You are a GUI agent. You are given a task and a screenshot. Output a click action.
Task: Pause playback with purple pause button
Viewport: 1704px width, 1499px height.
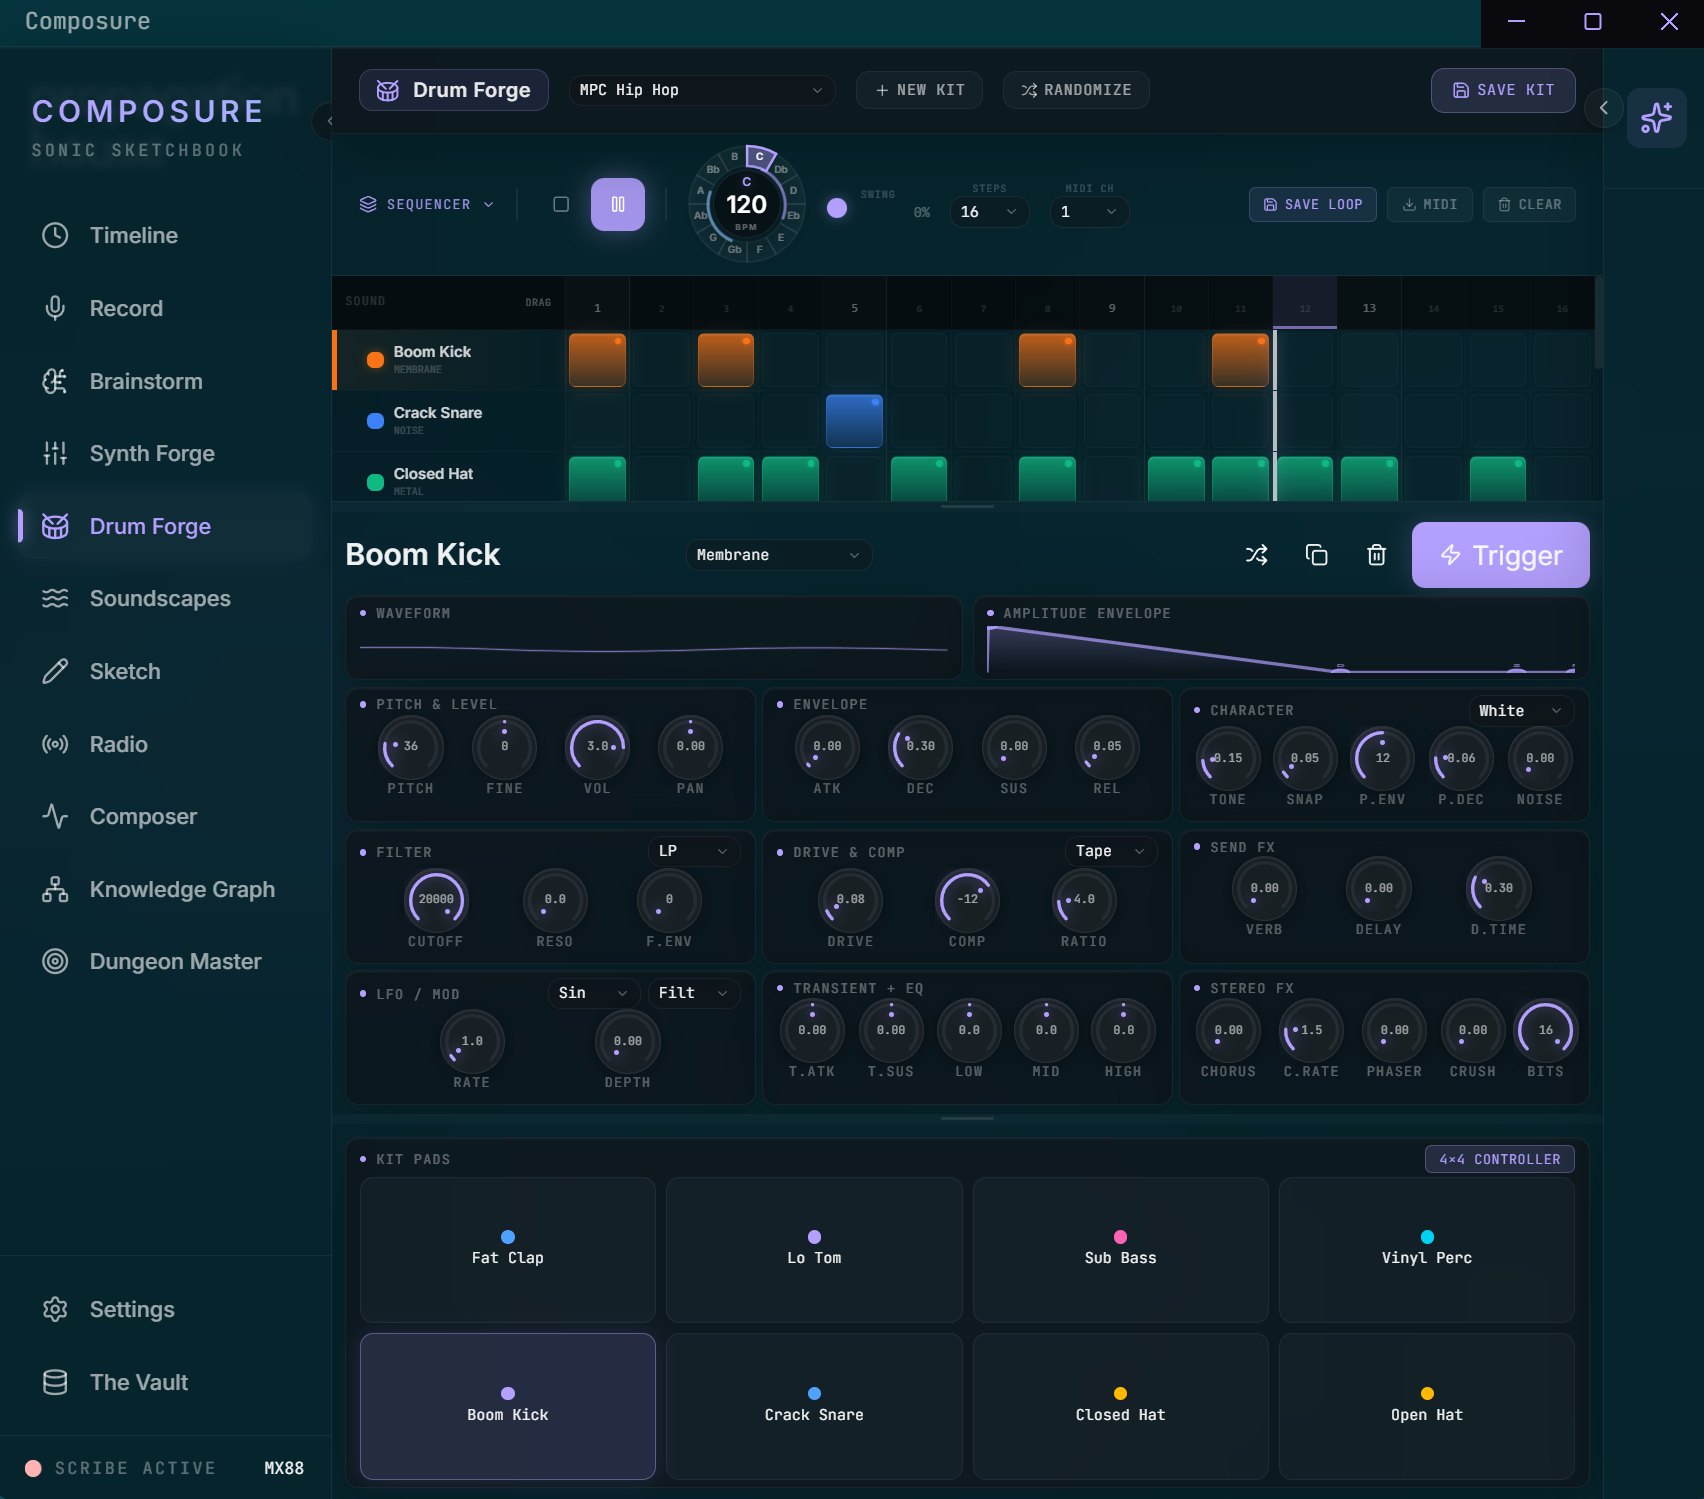pos(618,204)
